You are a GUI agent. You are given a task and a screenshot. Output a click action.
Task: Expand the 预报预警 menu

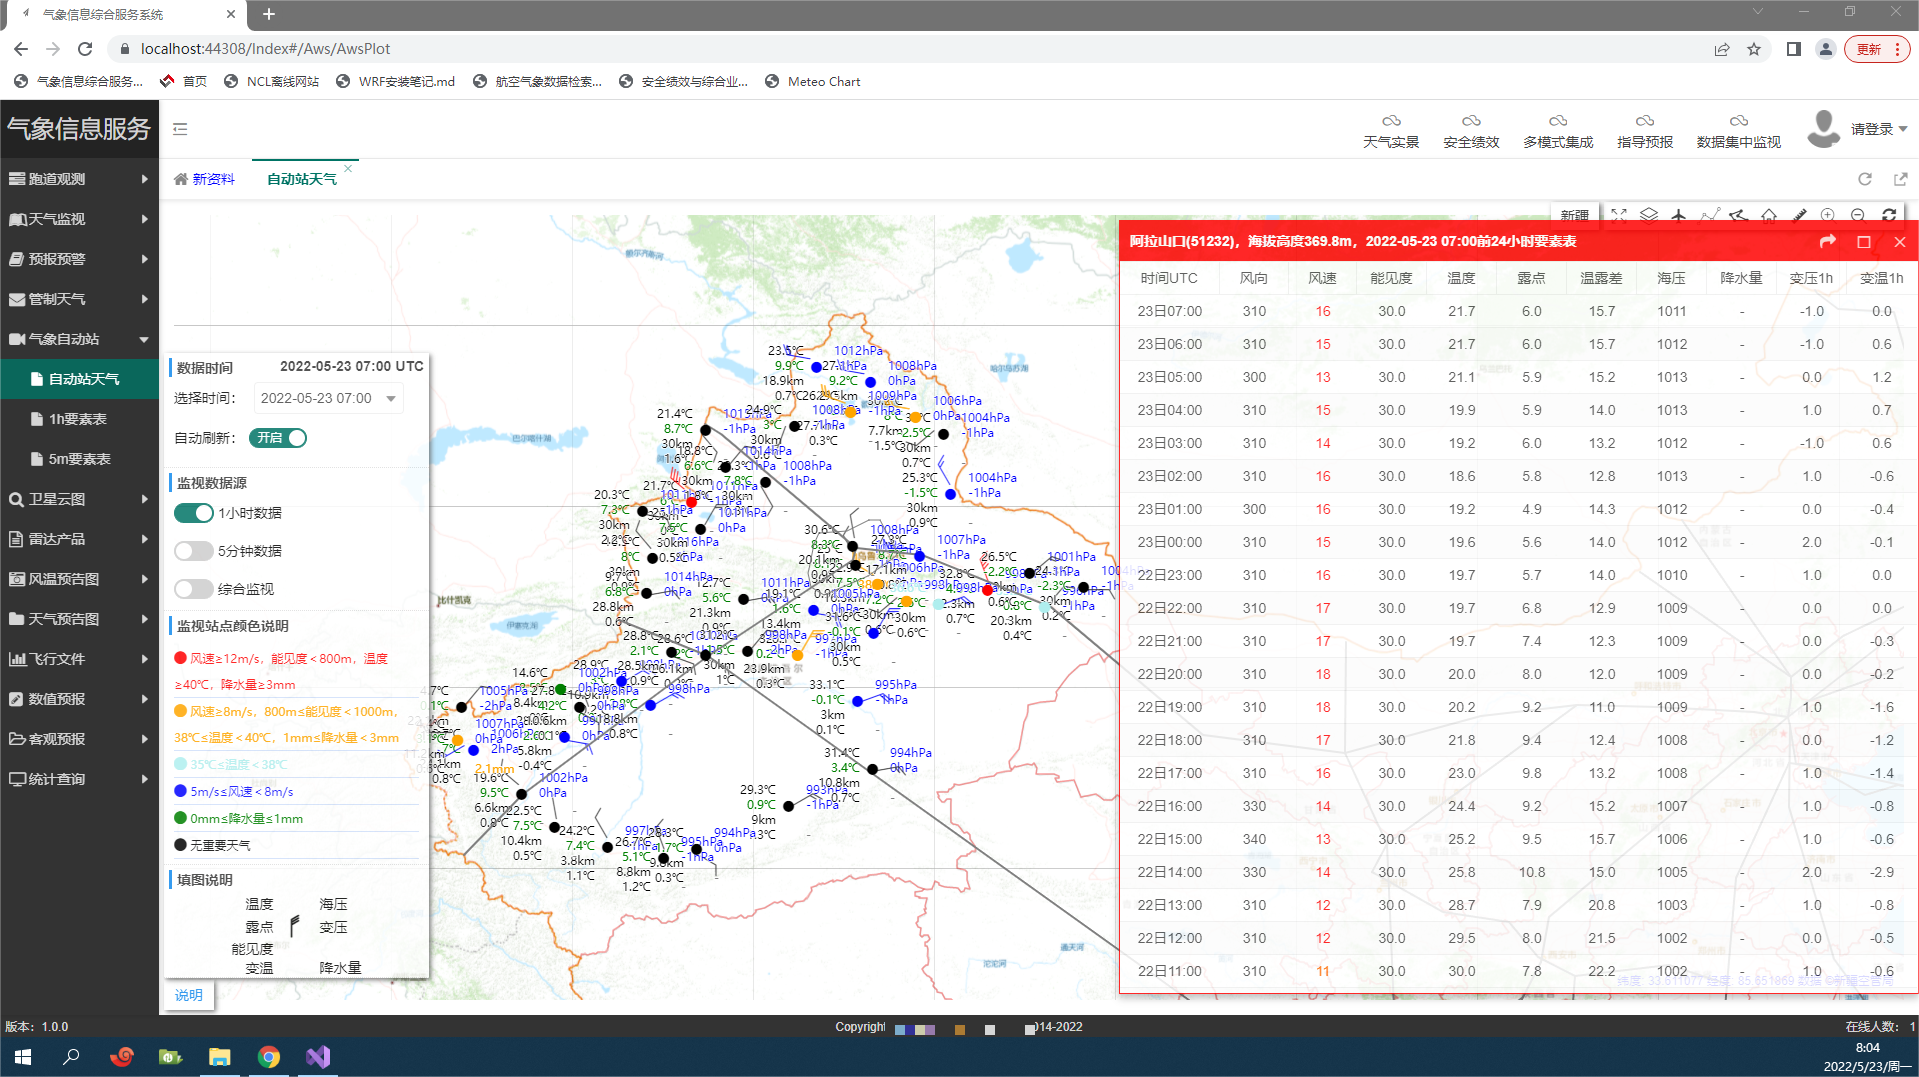pyautogui.click(x=79, y=259)
